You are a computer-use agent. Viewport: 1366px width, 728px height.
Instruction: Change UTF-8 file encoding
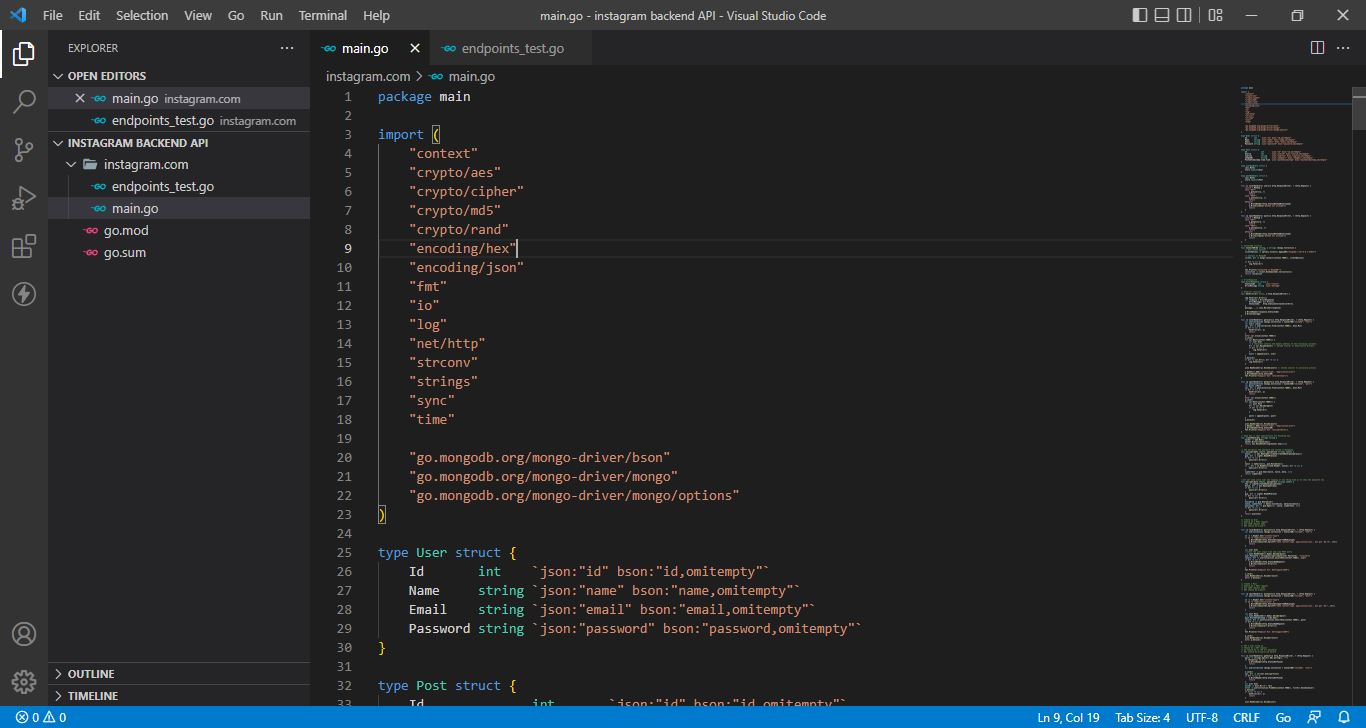click(1202, 717)
